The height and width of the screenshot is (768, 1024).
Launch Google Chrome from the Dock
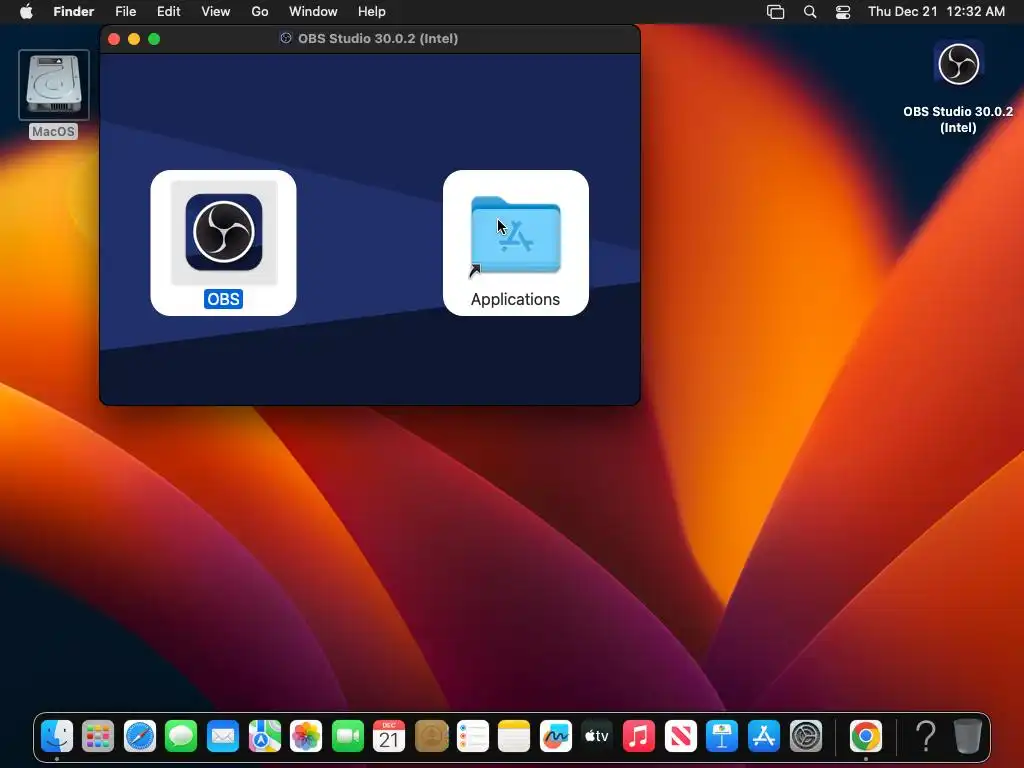pos(866,736)
